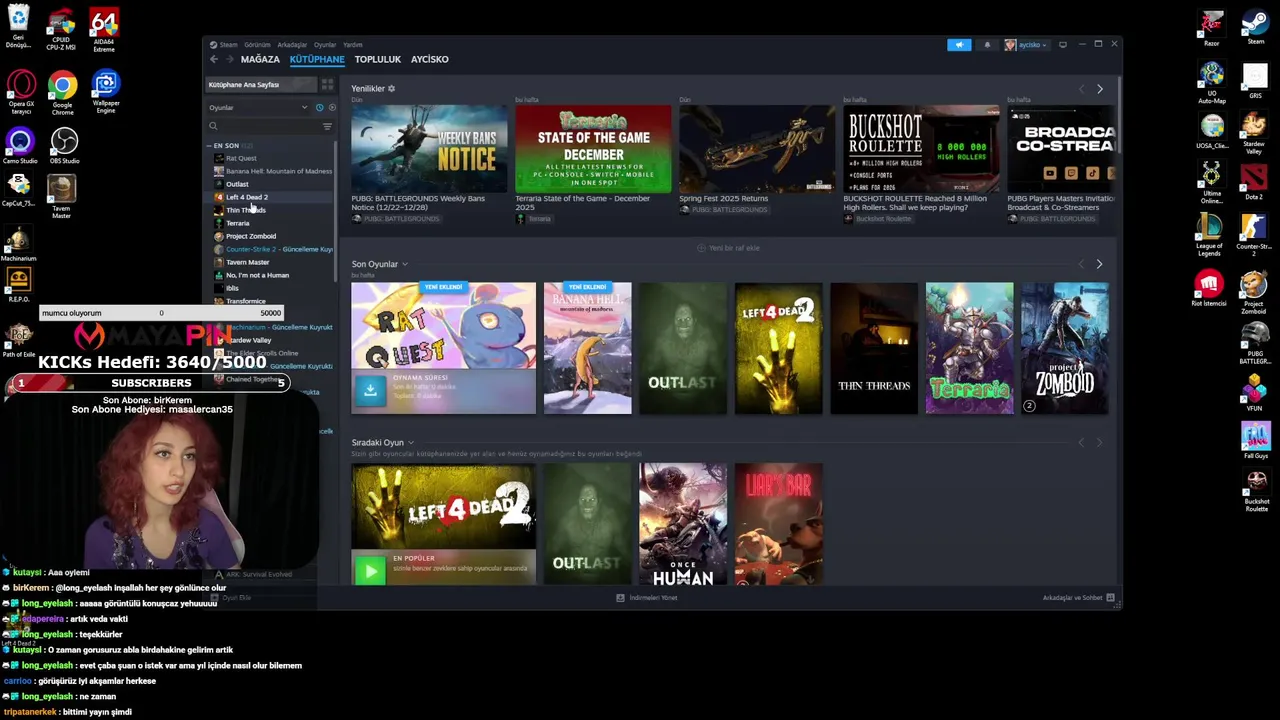Open the notifications bell in Steam
This screenshot has height=720, width=1280.
coord(987,45)
